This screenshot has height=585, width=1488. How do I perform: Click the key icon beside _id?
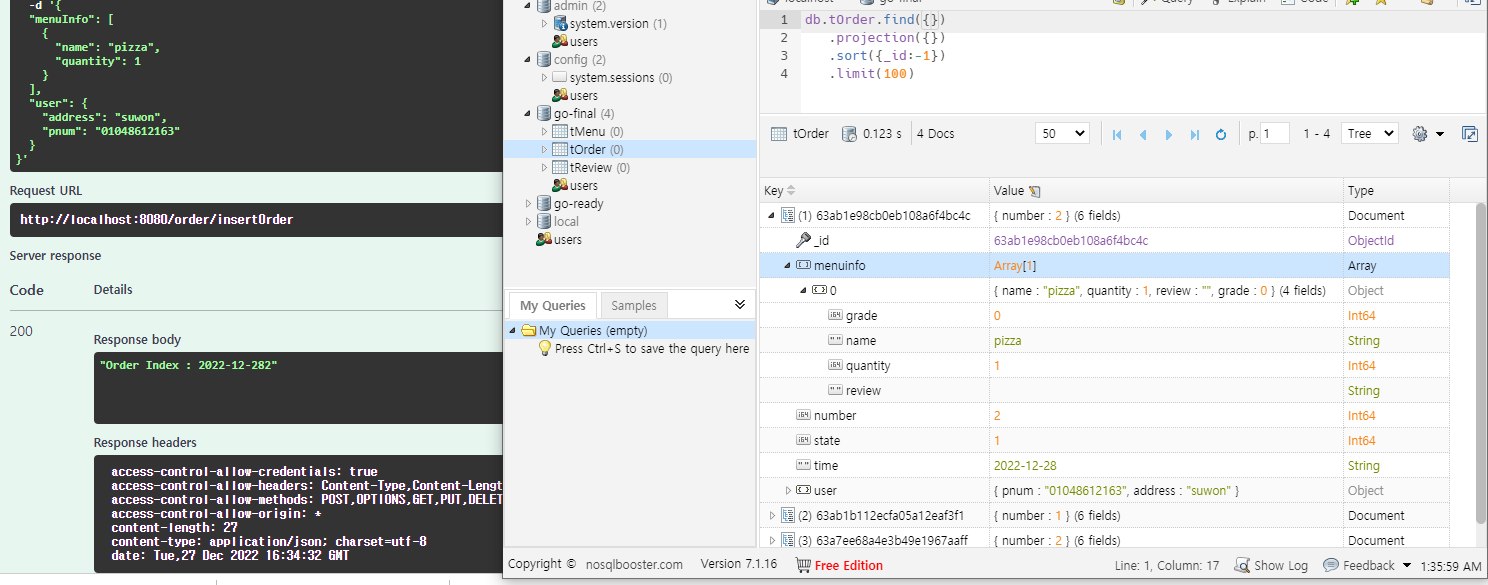click(803, 240)
